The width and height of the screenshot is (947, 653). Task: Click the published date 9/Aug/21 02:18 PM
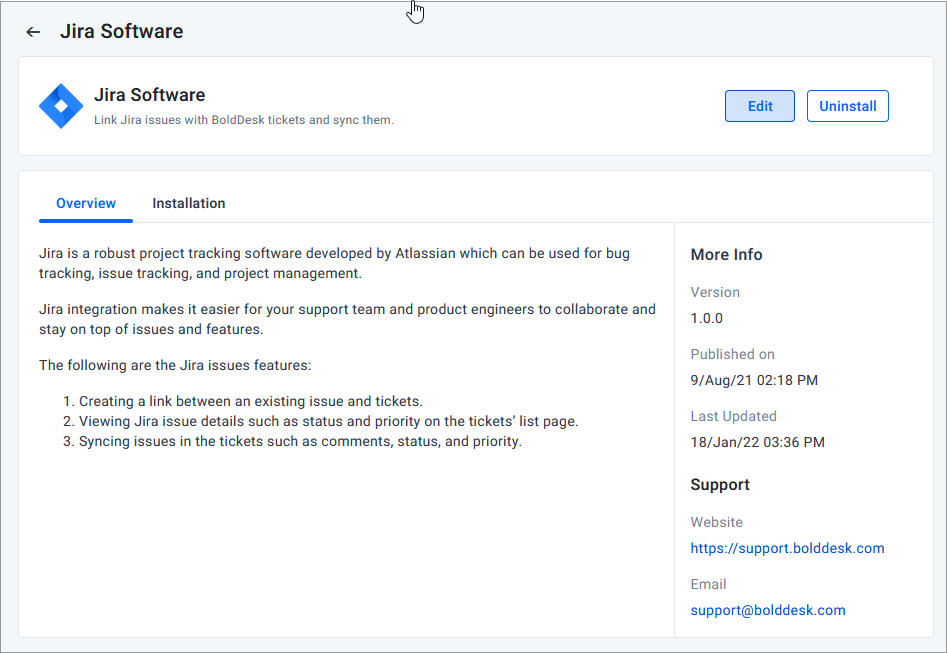[754, 381]
